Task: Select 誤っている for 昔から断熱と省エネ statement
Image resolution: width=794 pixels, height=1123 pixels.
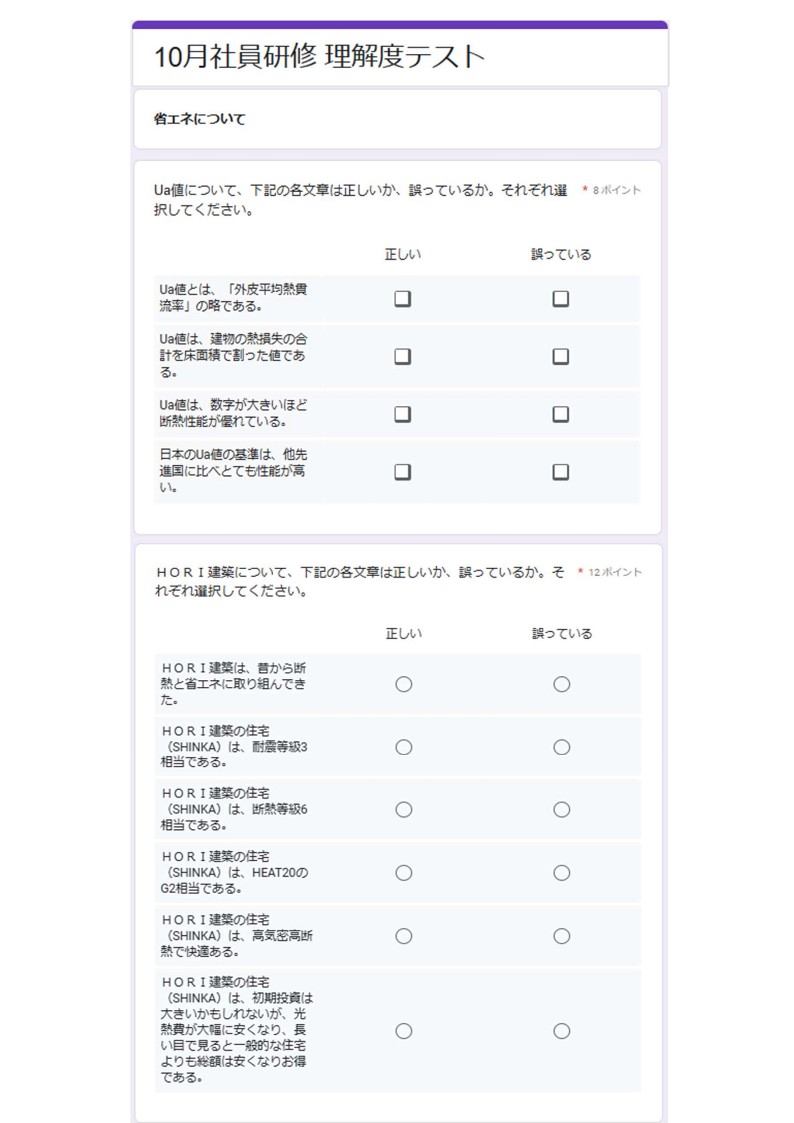Action: point(562,685)
